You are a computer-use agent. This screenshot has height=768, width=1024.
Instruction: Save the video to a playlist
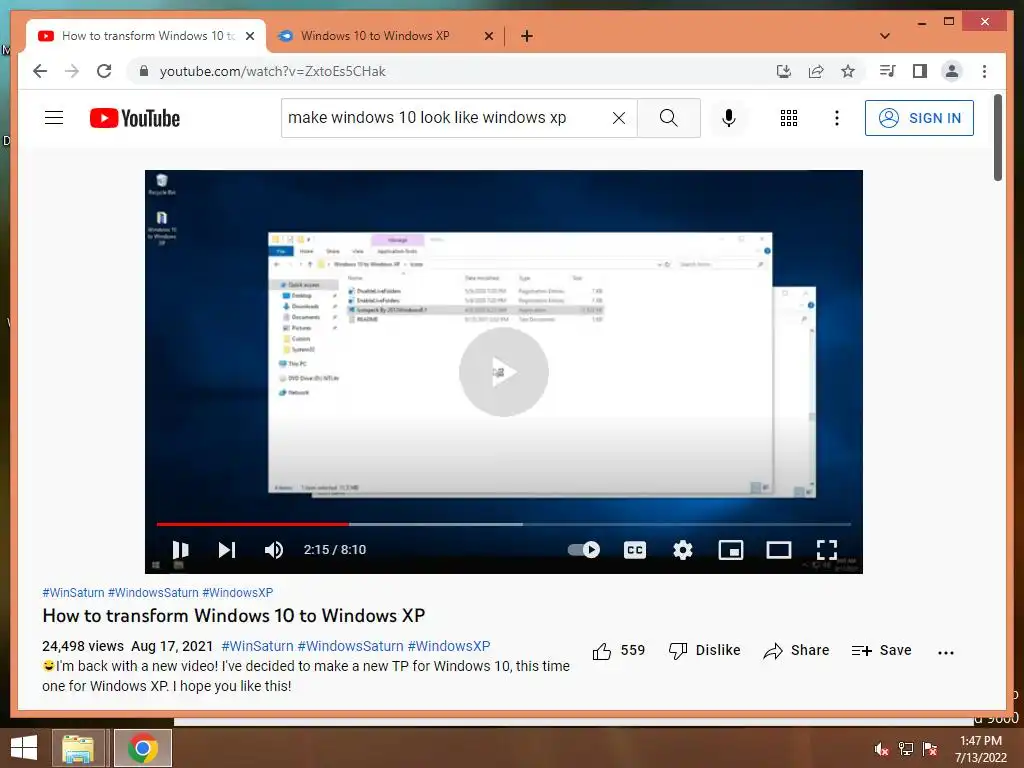tap(881, 650)
